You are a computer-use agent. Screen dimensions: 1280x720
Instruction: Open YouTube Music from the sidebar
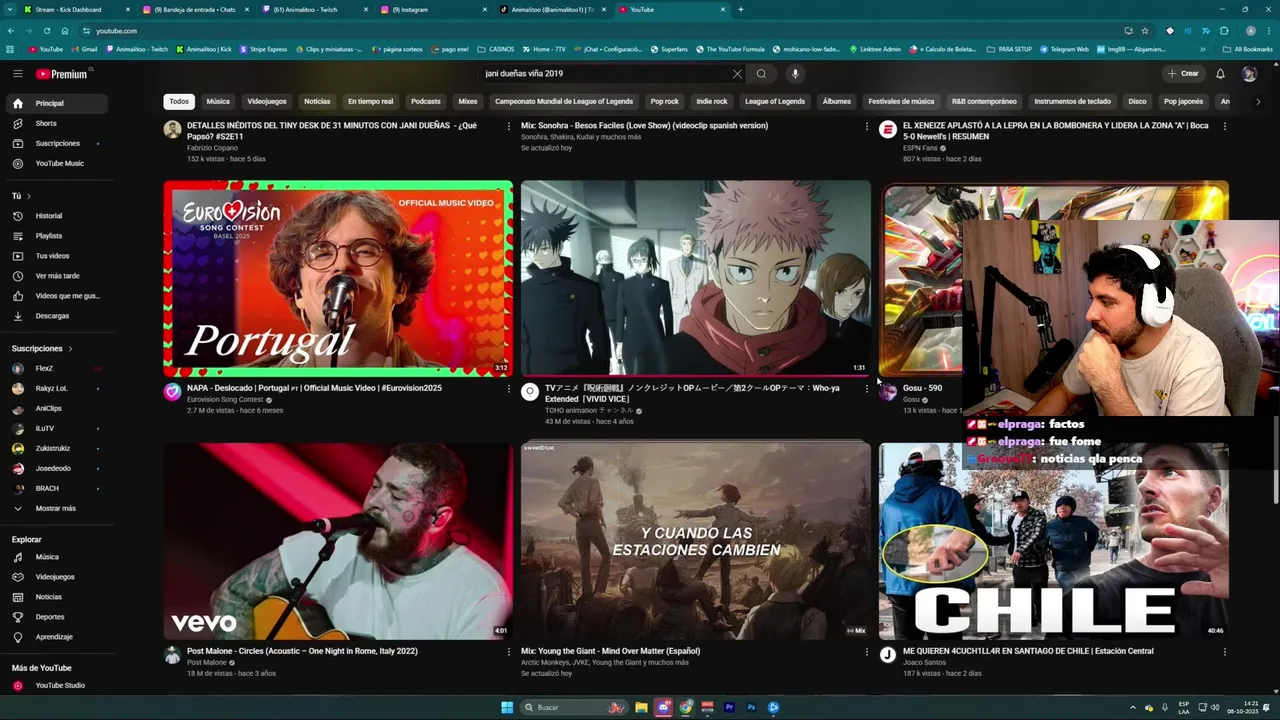point(55,163)
